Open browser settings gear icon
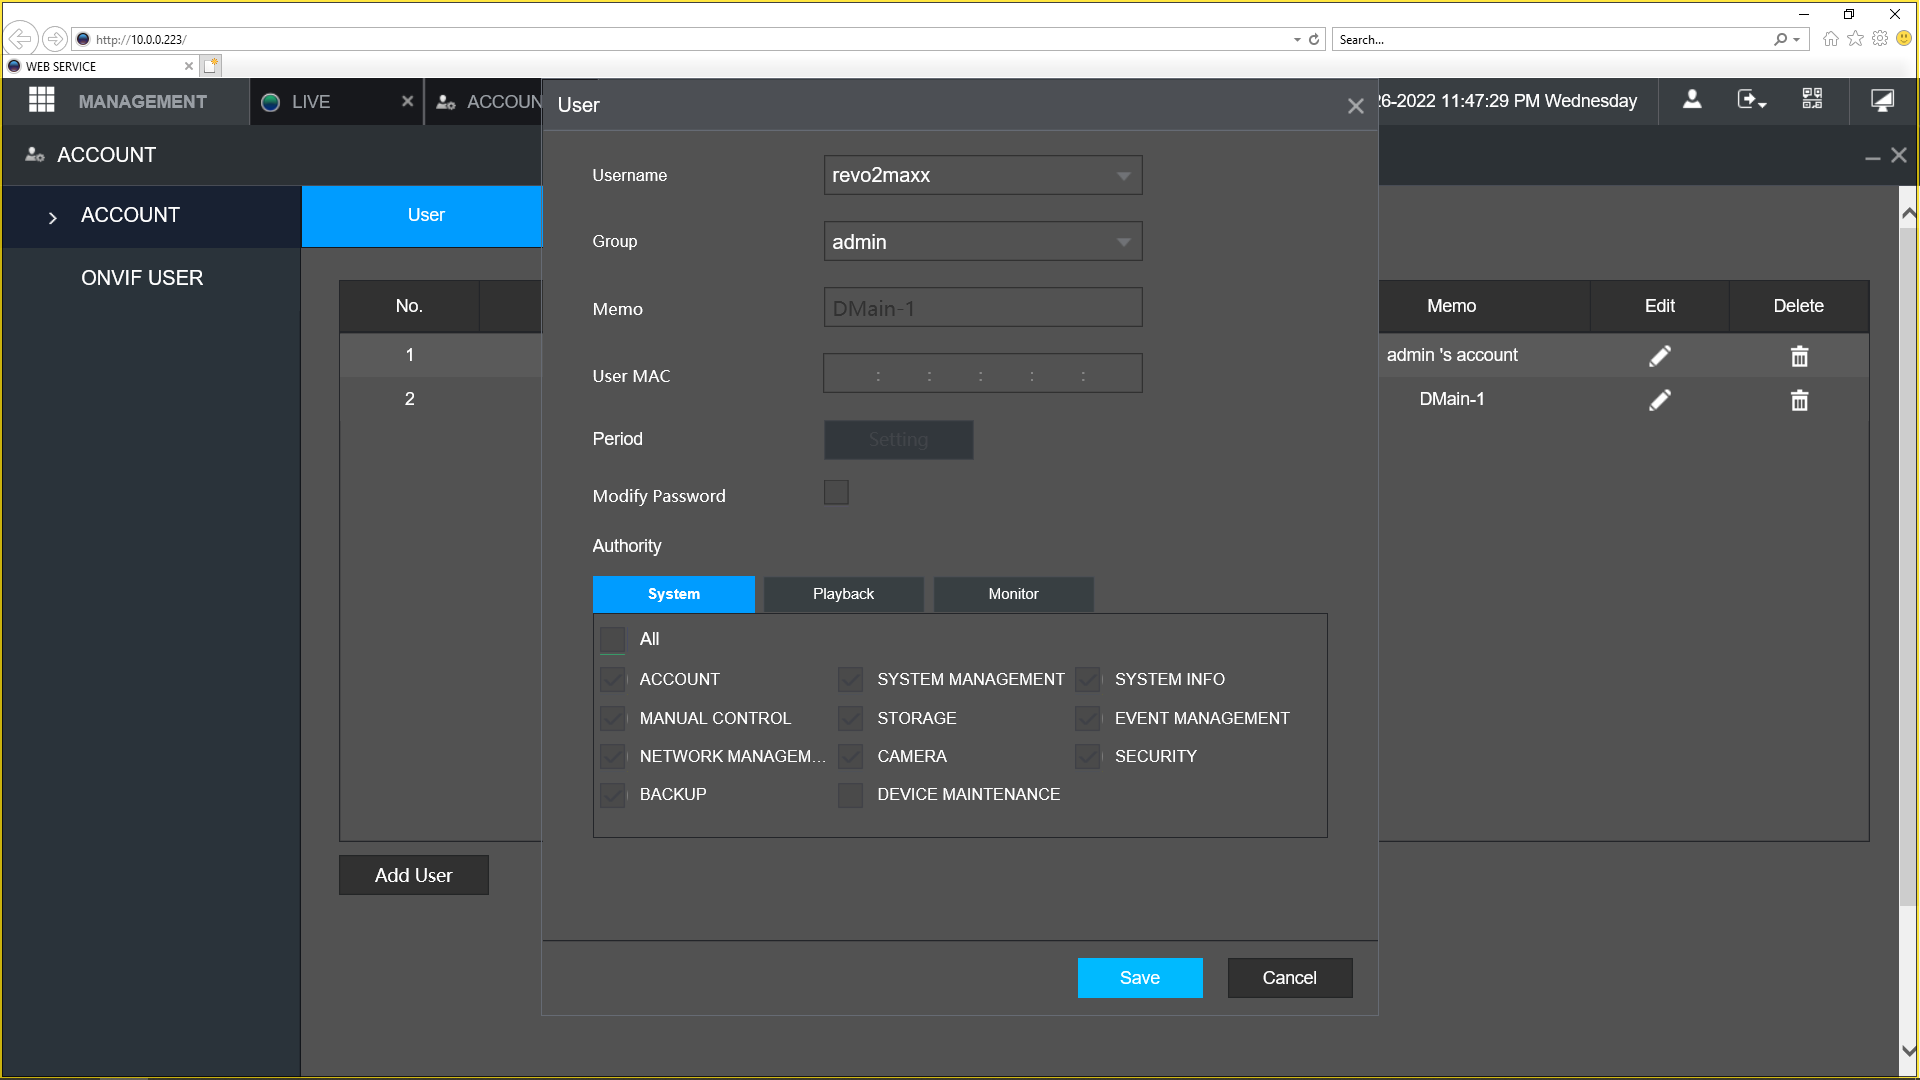Viewport: 1920px width, 1080px height. [1880, 39]
